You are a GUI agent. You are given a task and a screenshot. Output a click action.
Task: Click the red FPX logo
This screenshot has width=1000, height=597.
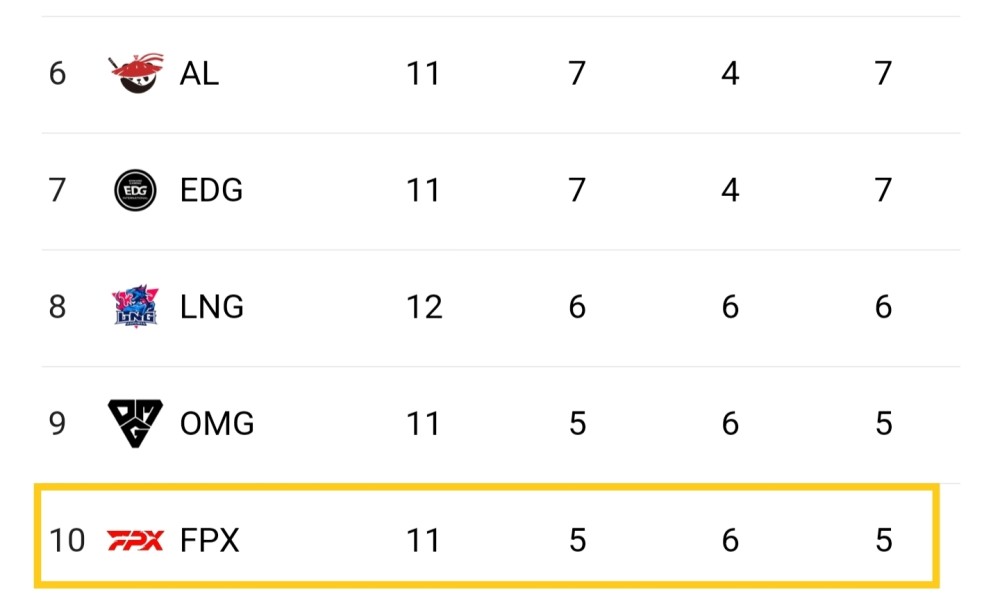(x=135, y=541)
